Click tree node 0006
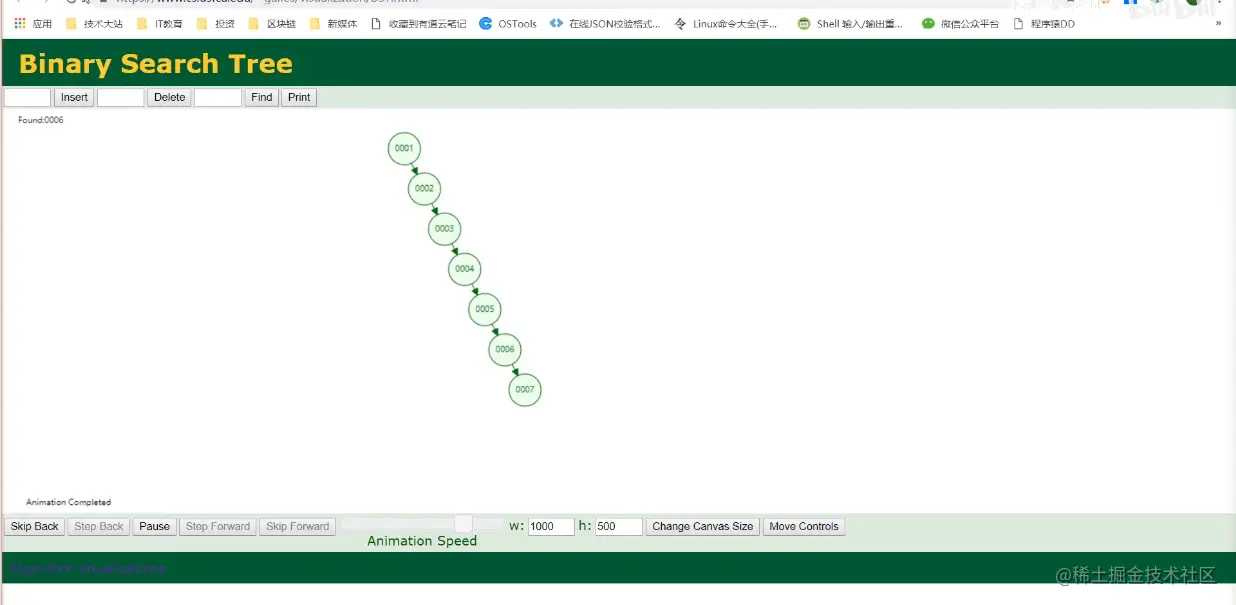Screen dimensions: 1236x605 (505, 349)
